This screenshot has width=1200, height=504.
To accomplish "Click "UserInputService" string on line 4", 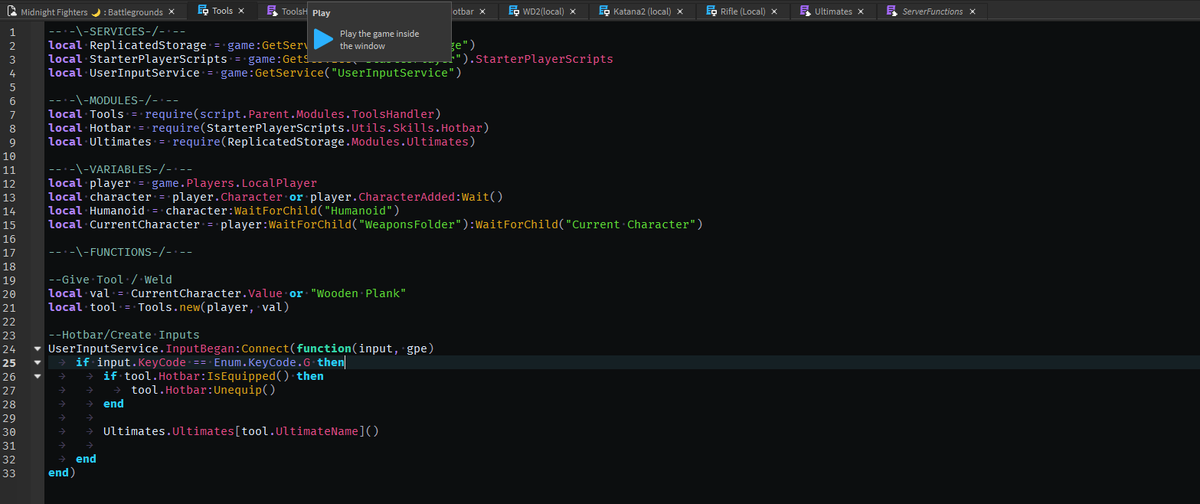I will click(391, 74).
